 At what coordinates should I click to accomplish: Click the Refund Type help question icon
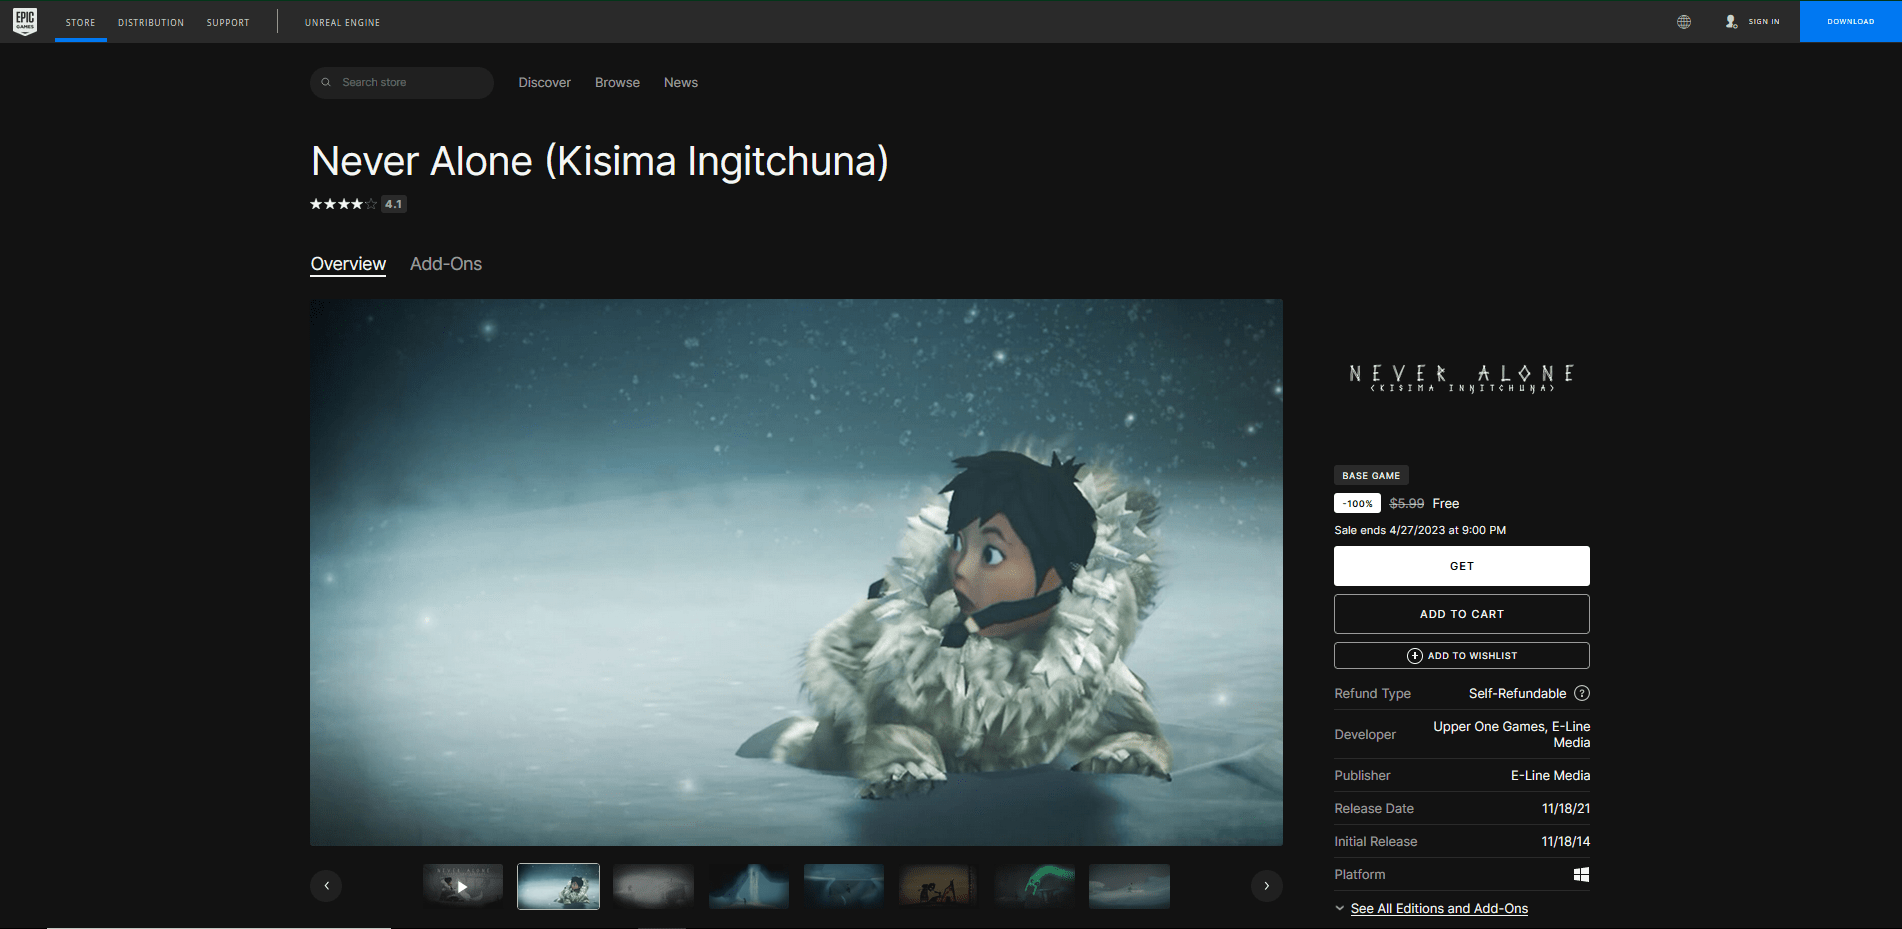(1582, 693)
